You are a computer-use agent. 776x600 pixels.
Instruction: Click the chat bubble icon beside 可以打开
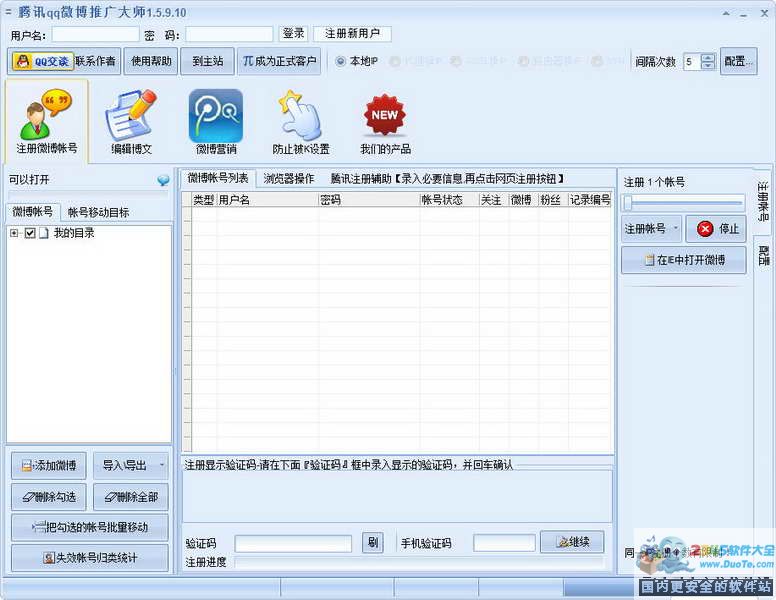pos(163,180)
